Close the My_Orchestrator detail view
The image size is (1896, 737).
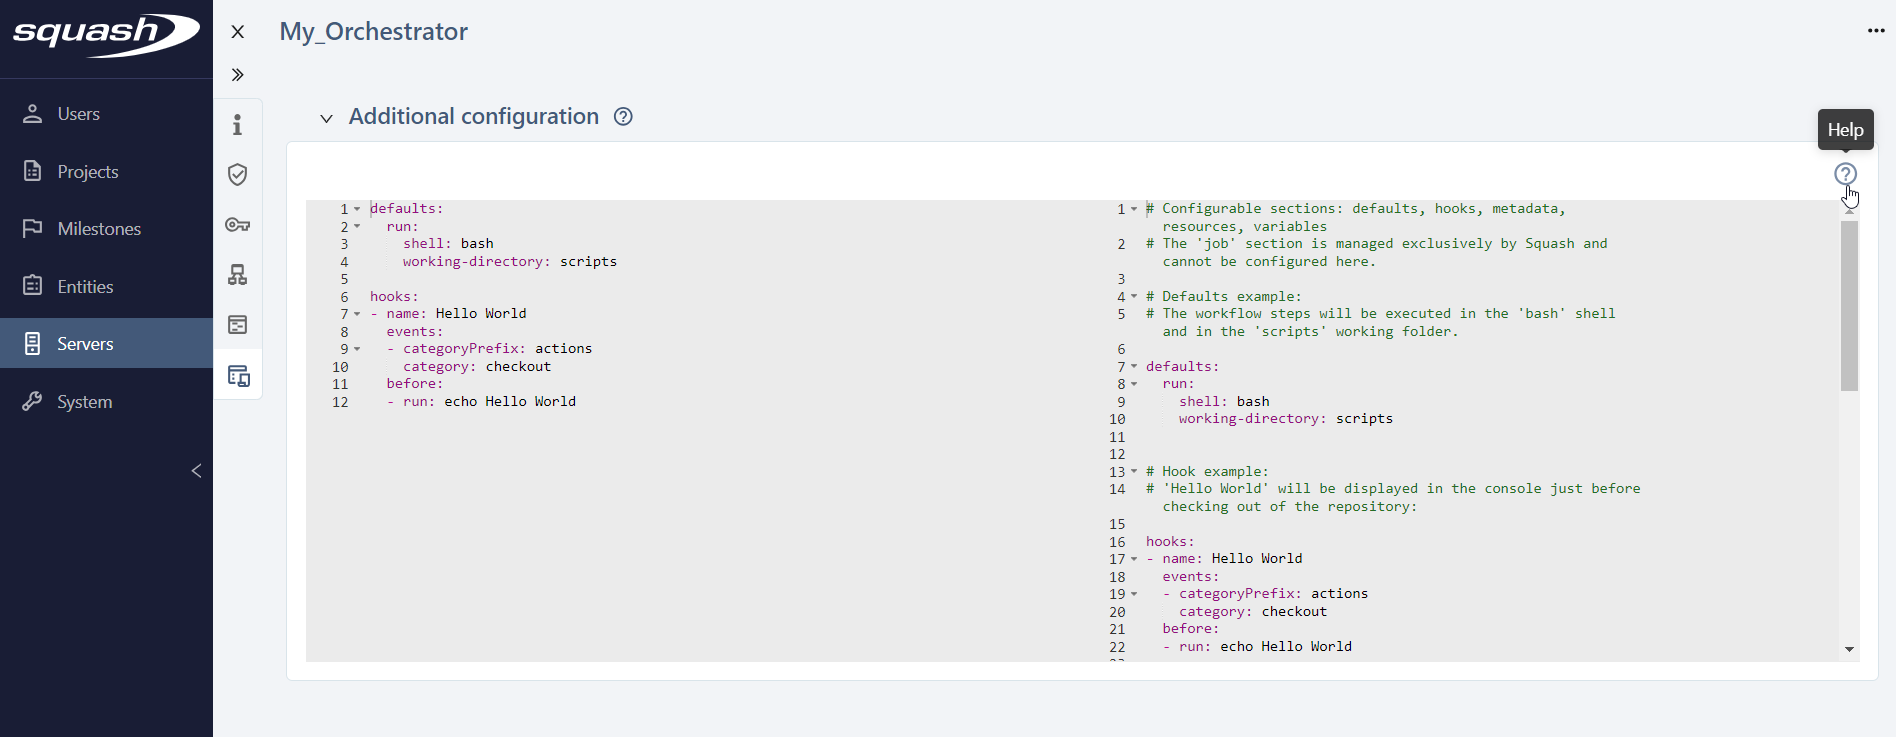pos(238,32)
